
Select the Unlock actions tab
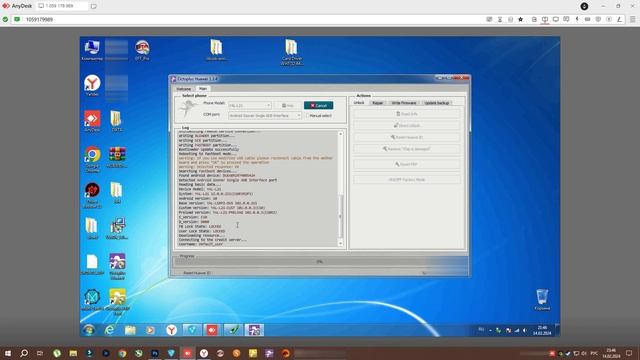click(x=359, y=102)
